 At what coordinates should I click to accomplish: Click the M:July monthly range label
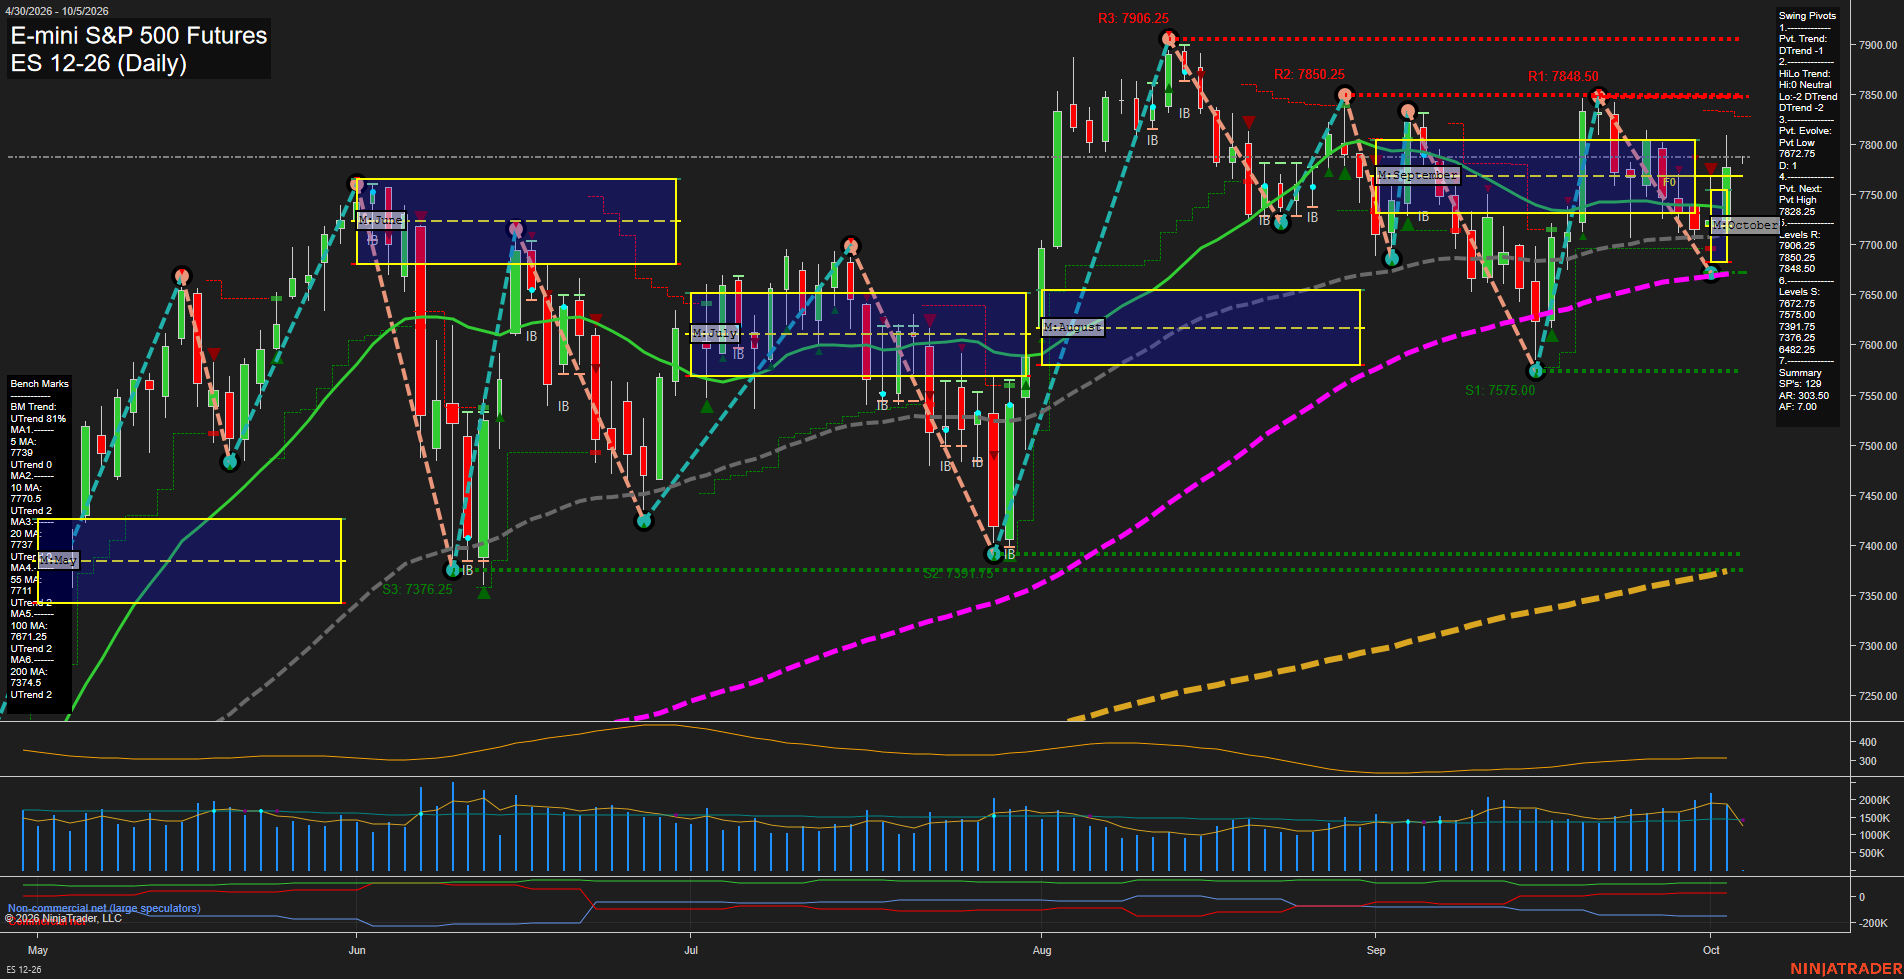point(715,333)
